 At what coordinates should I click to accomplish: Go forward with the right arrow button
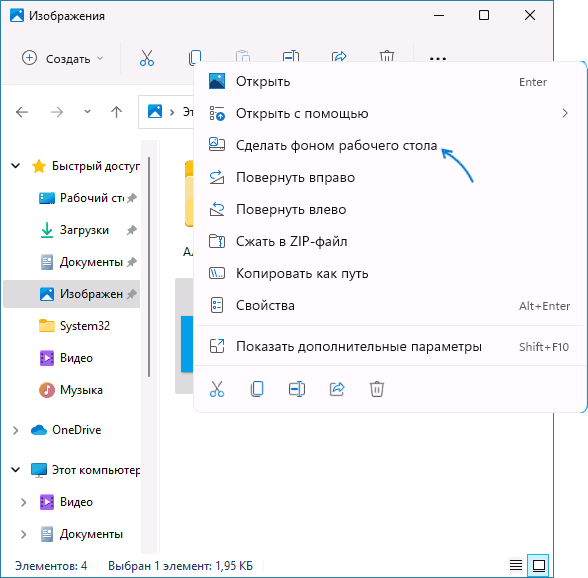pos(57,112)
